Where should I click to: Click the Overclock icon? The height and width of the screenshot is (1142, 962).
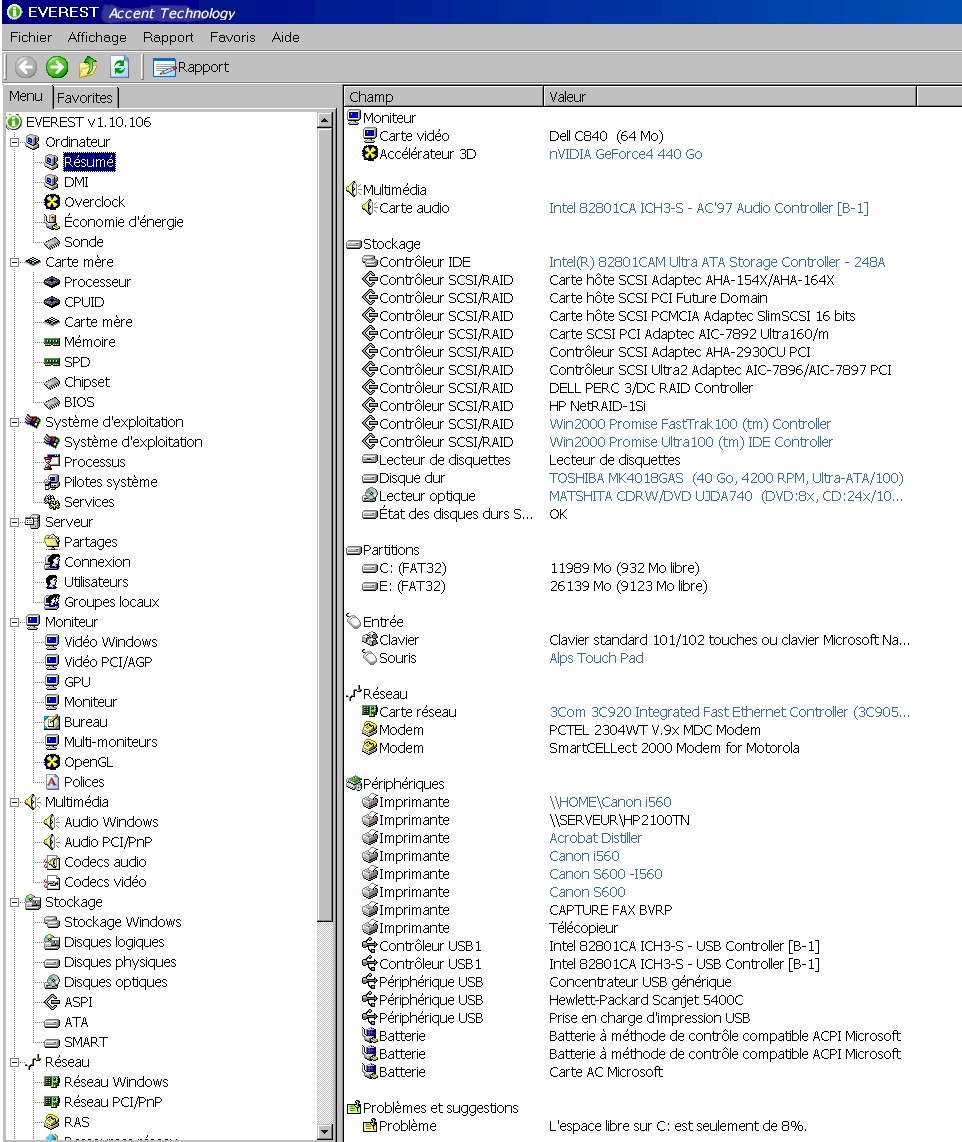click(x=52, y=202)
